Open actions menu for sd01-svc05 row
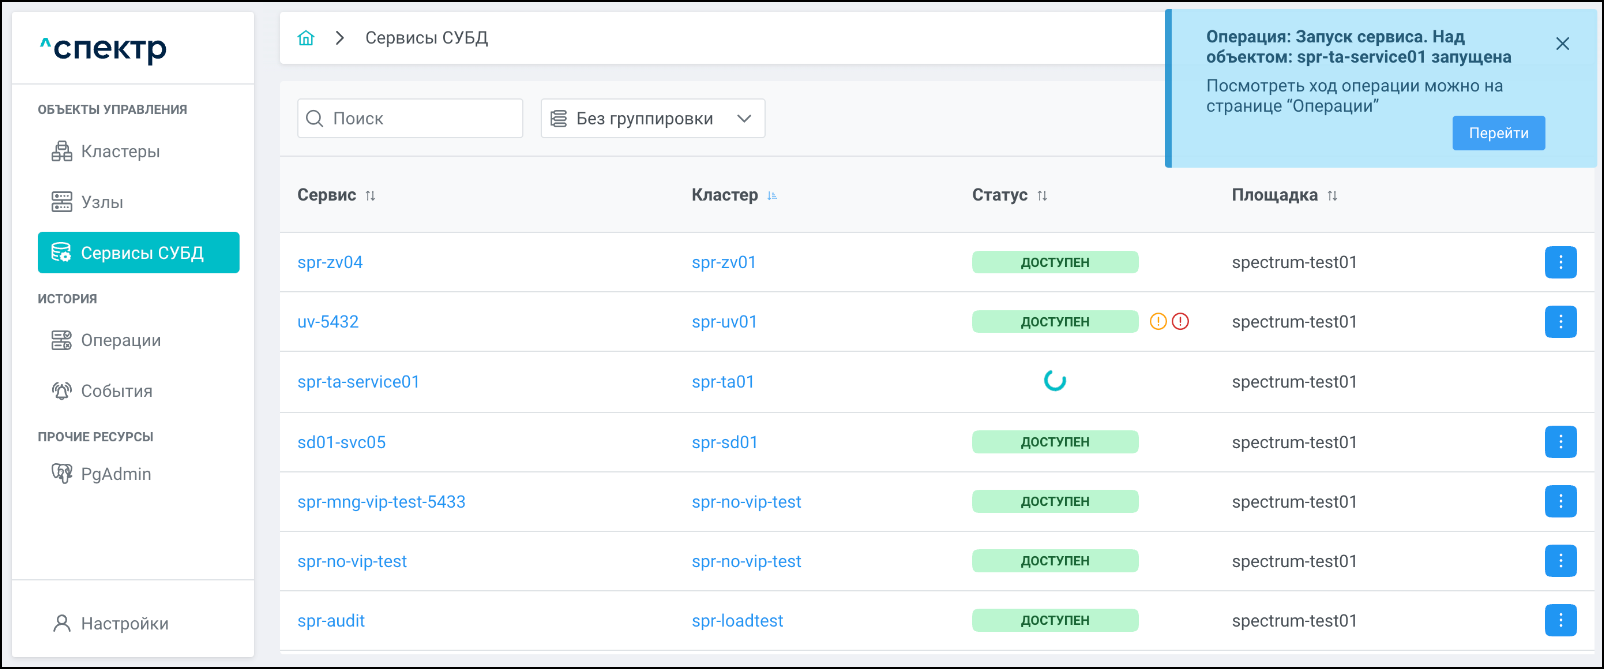Image resolution: width=1604 pixels, height=670 pixels. (x=1560, y=442)
